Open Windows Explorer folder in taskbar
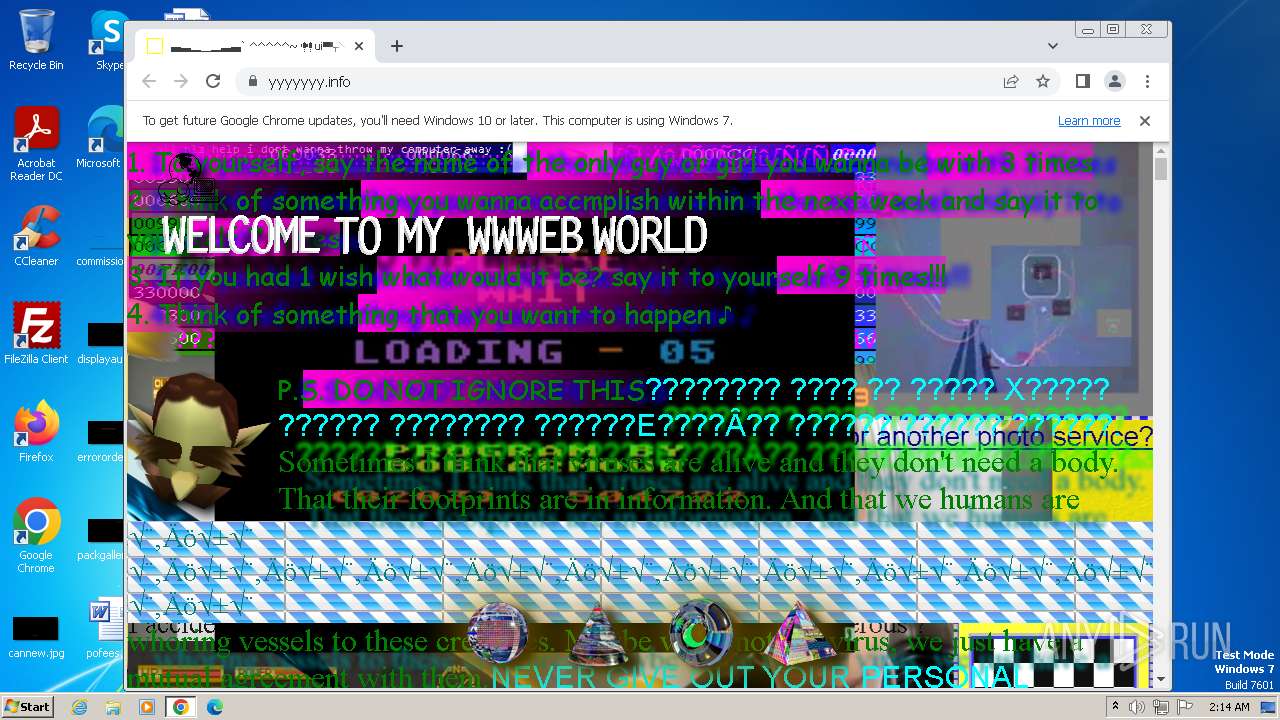This screenshot has width=1280, height=720. coord(113,707)
